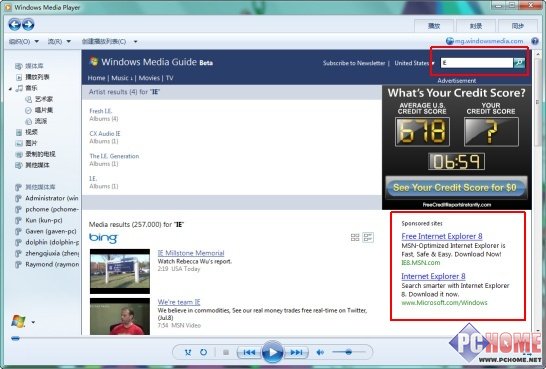Switch media results to list view
Screen dimensions: 546x369
pos(368,237)
